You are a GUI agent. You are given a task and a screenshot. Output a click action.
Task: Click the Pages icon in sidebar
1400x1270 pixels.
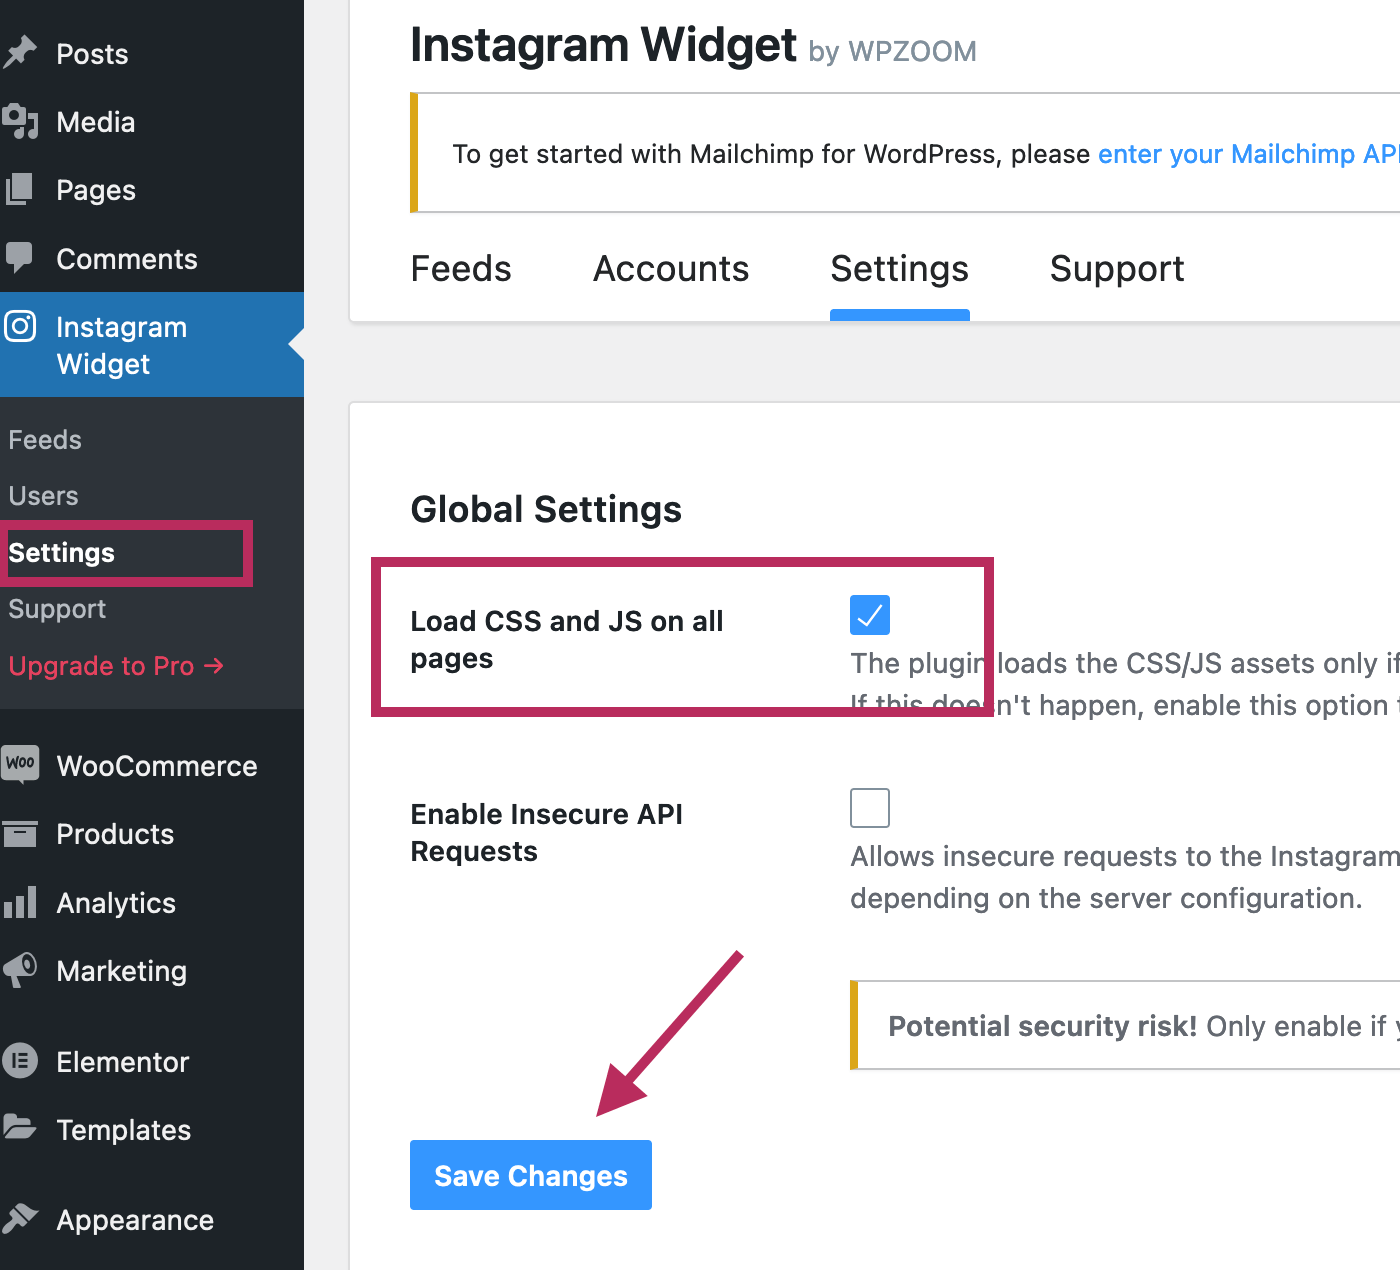coord(20,190)
